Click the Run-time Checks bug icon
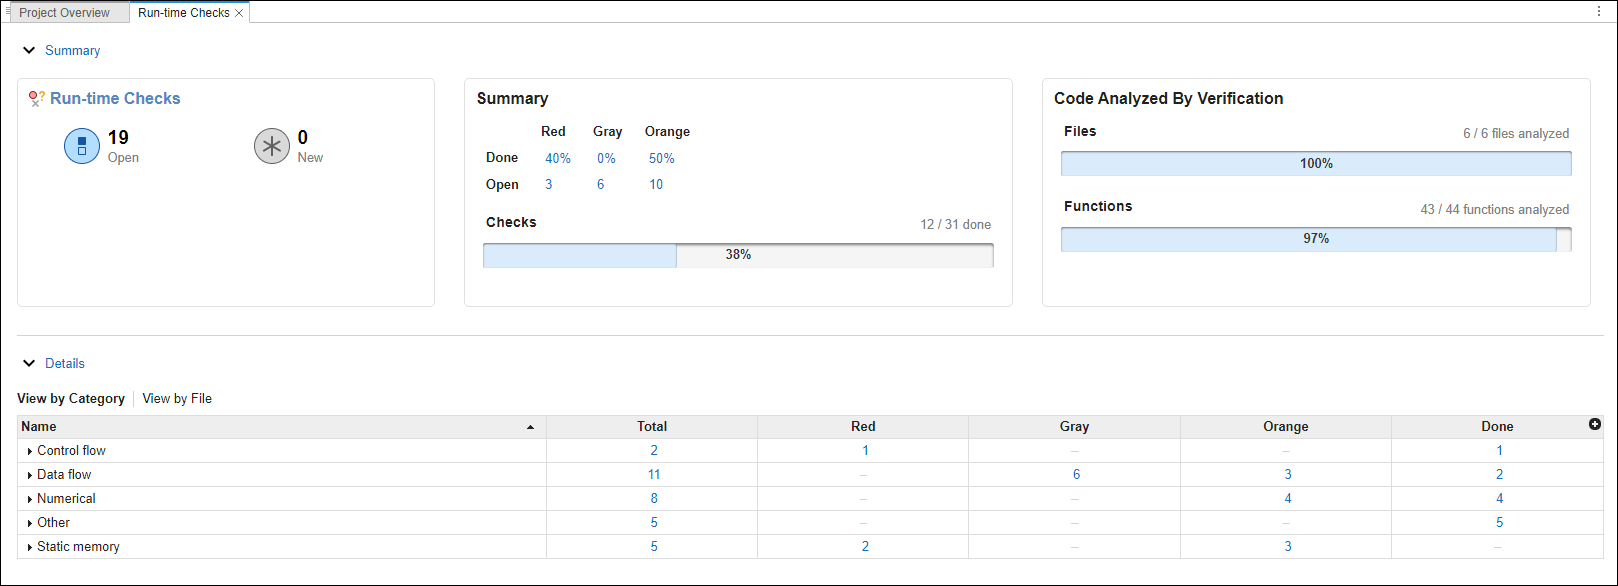The width and height of the screenshot is (1618, 586). [x=36, y=98]
